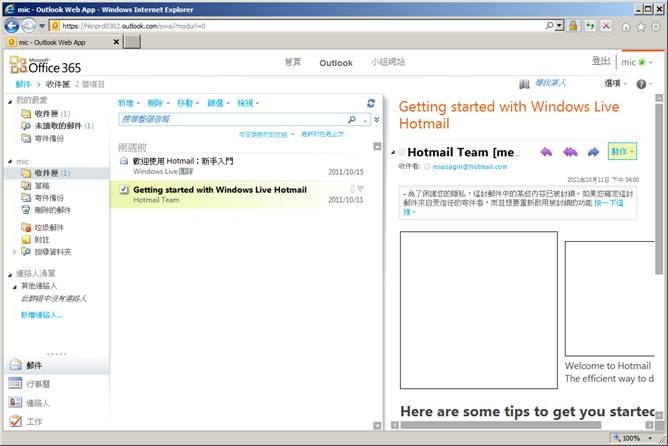Click the 新增連絡人 add contact link
The height and width of the screenshot is (446, 668).
(42, 315)
